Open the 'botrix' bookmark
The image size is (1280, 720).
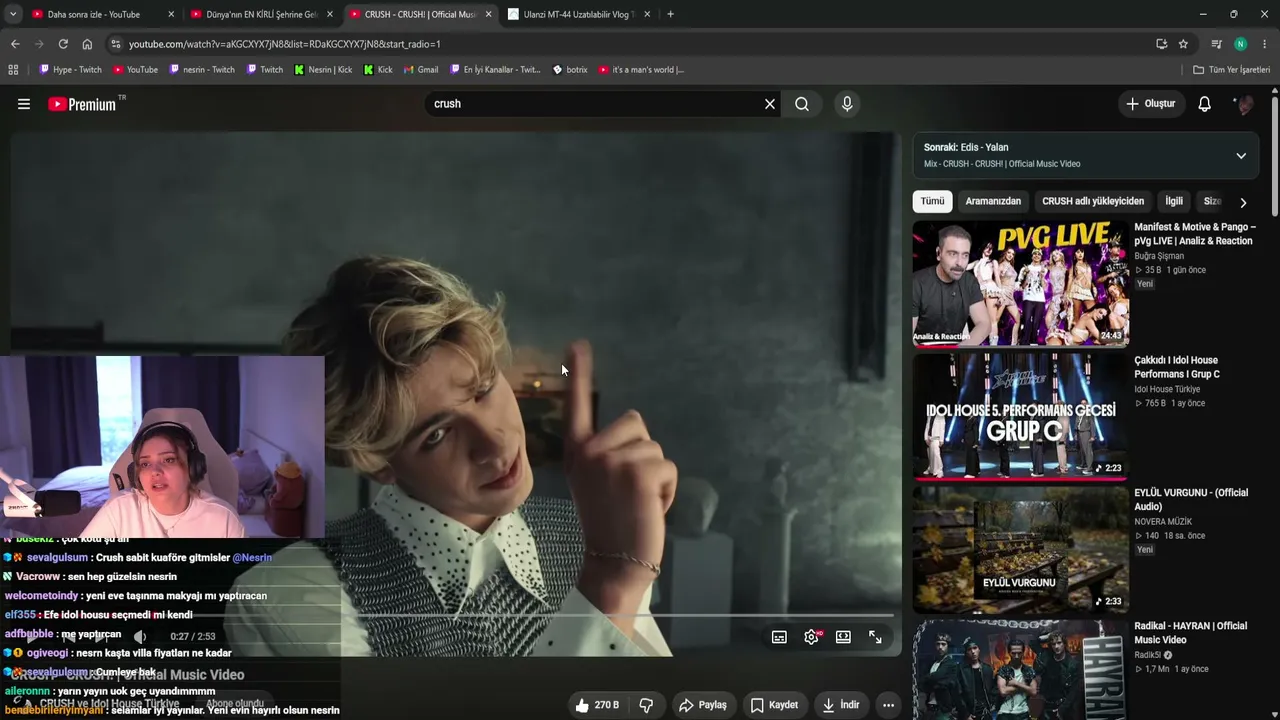(570, 70)
